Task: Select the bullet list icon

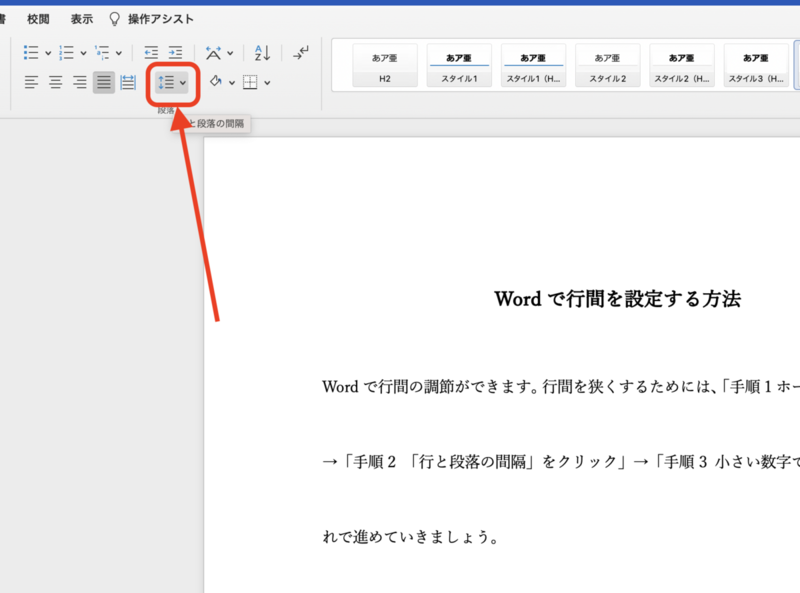Action: point(31,52)
